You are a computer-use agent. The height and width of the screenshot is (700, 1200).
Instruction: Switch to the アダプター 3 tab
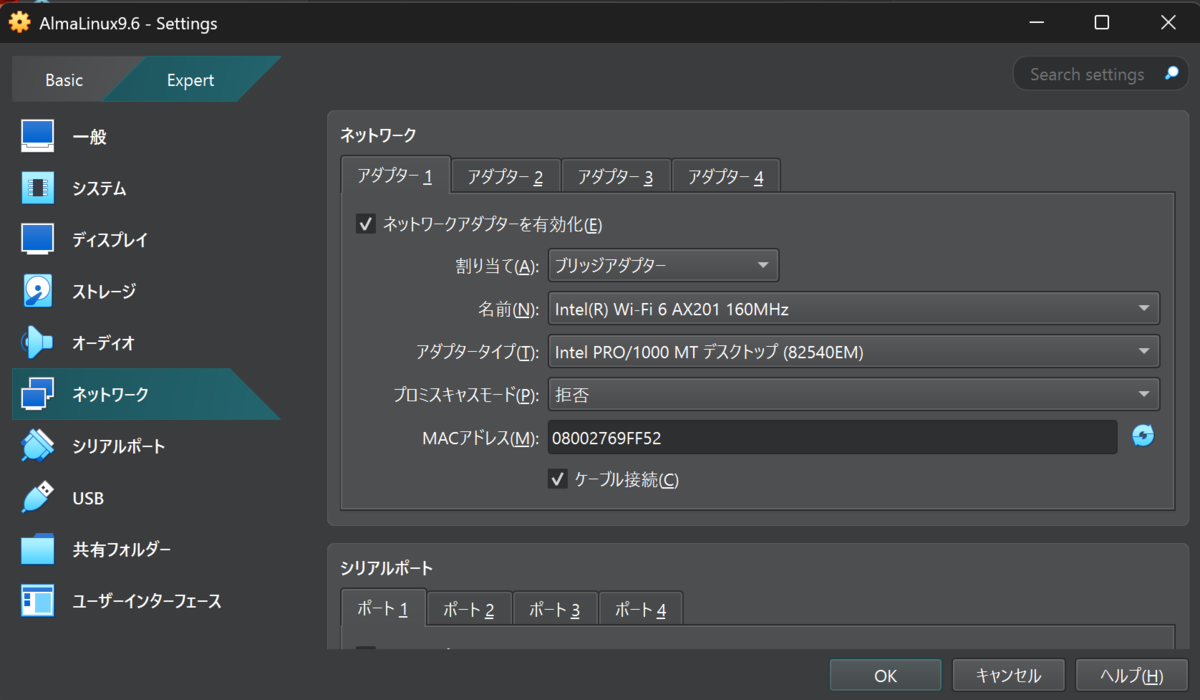(x=616, y=177)
